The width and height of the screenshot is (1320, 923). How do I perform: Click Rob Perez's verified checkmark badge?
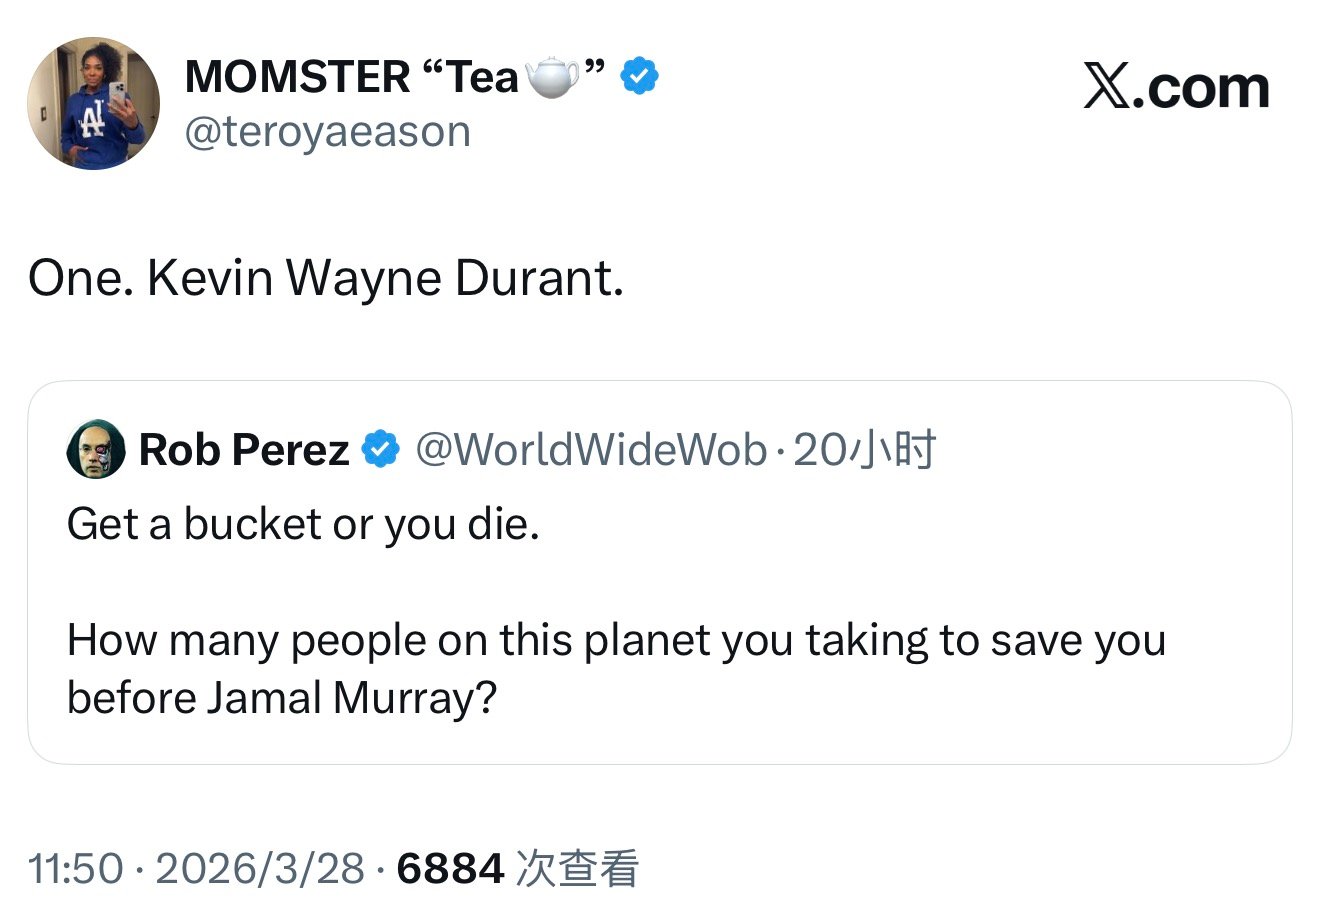click(380, 450)
